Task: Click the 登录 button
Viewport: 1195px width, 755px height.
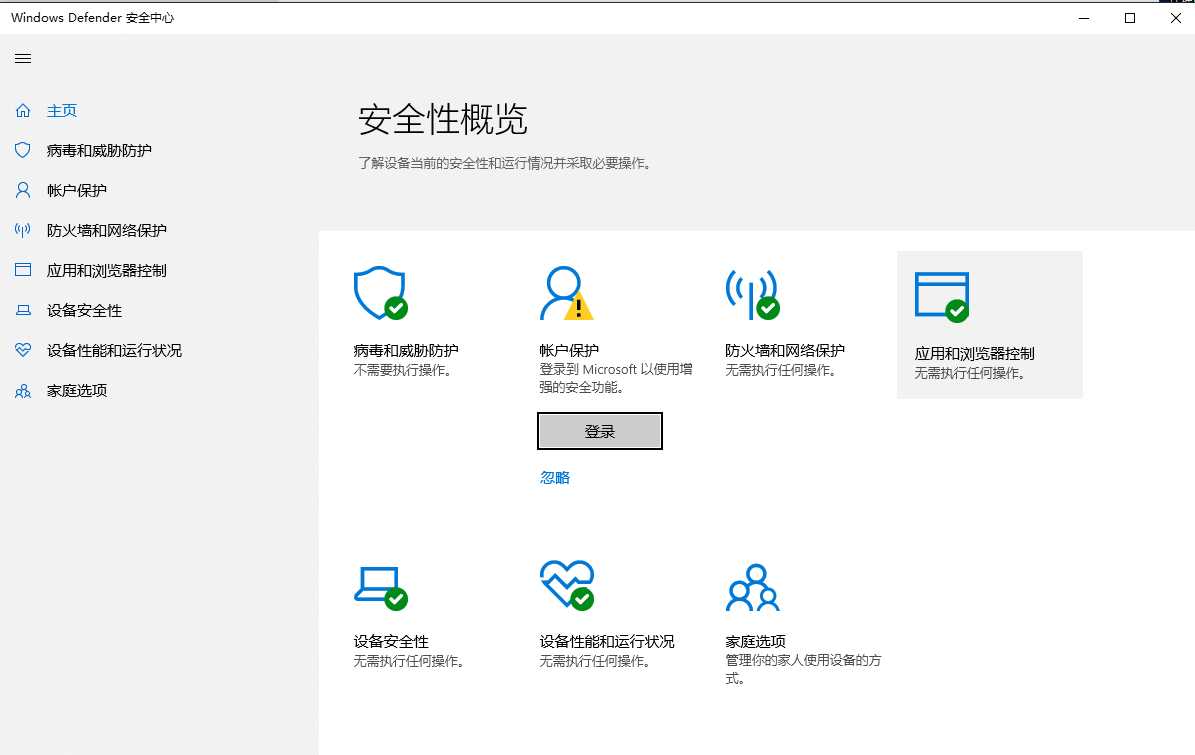Action: (x=600, y=431)
